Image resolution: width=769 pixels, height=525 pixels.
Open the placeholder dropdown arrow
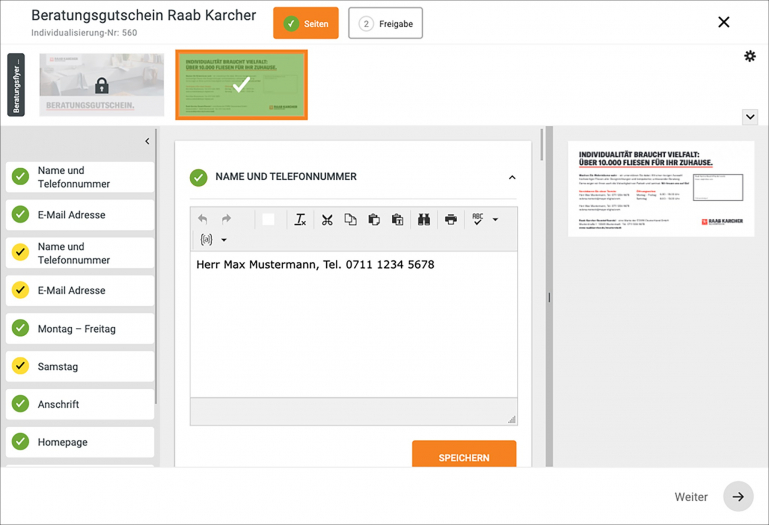tap(224, 240)
